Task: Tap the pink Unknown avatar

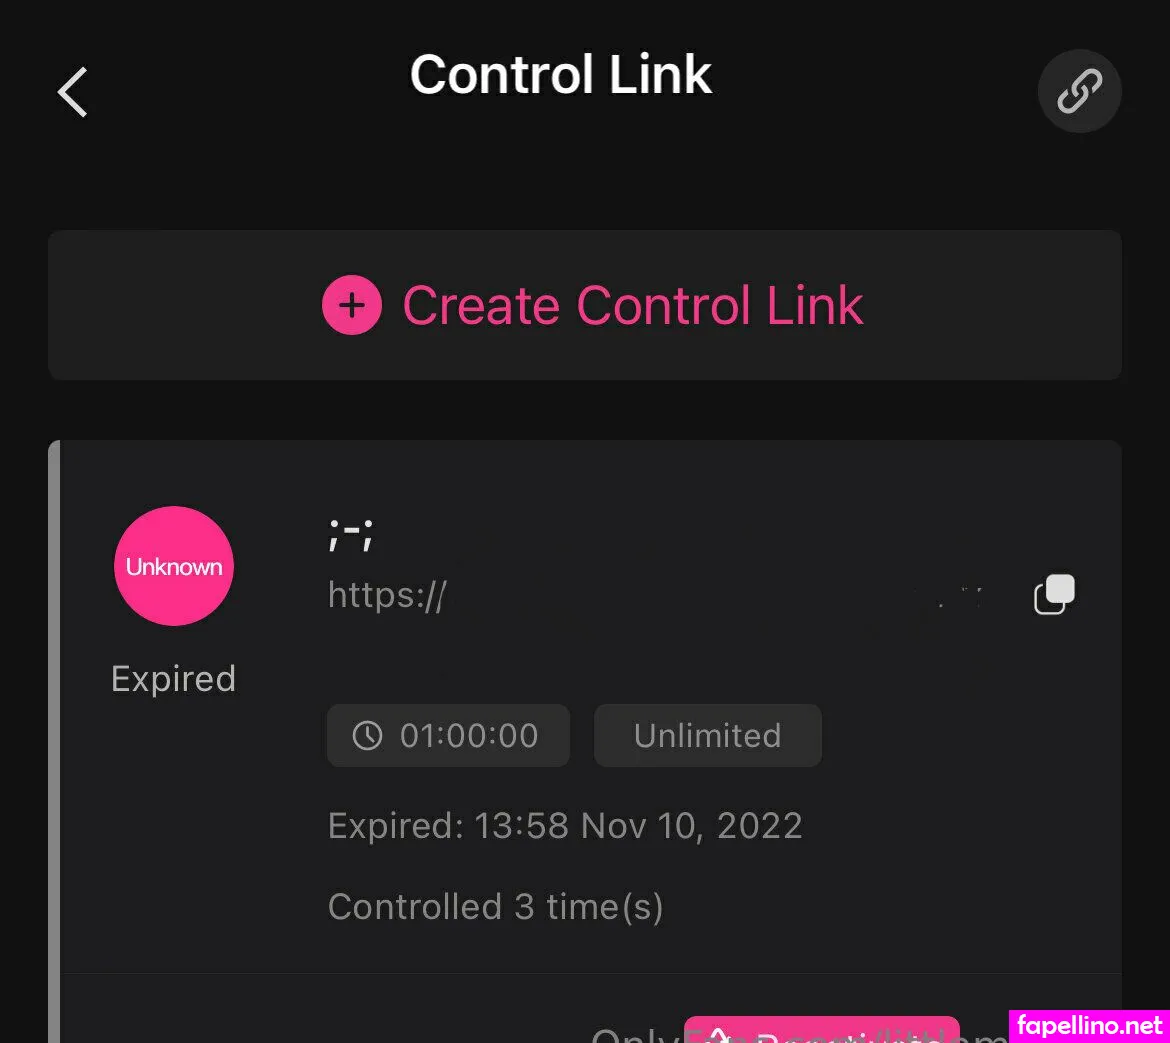Action: tap(174, 566)
